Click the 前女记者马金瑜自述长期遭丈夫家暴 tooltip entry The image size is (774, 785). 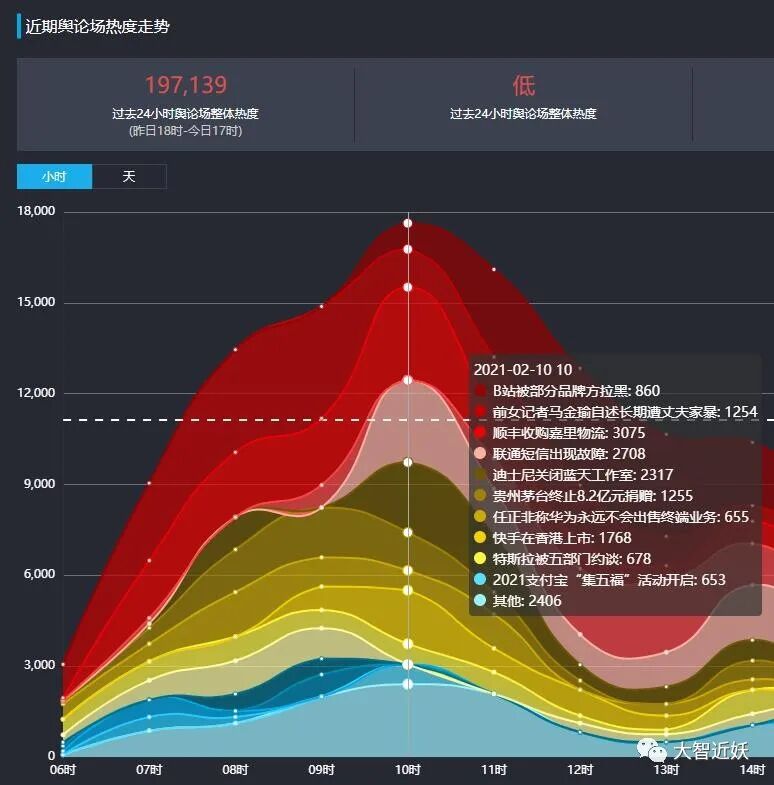coord(616,412)
